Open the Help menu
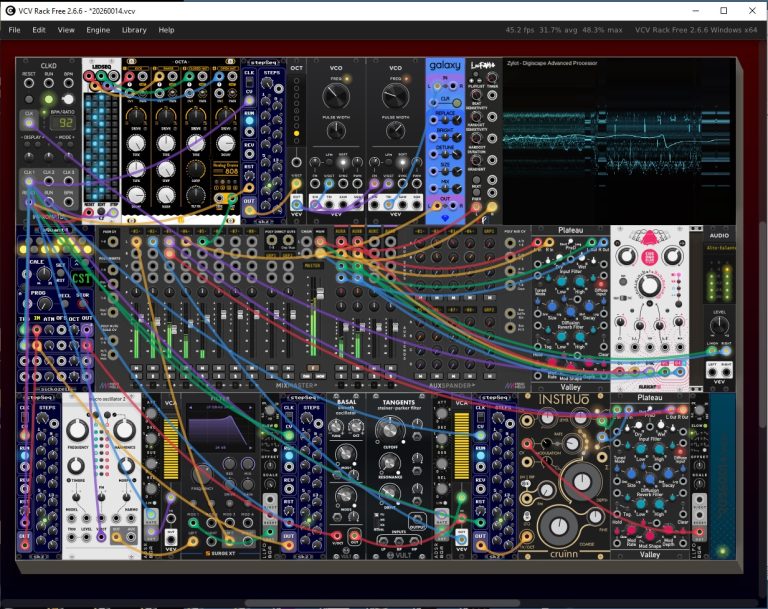The image size is (768, 609). click(x=166, y=30)
